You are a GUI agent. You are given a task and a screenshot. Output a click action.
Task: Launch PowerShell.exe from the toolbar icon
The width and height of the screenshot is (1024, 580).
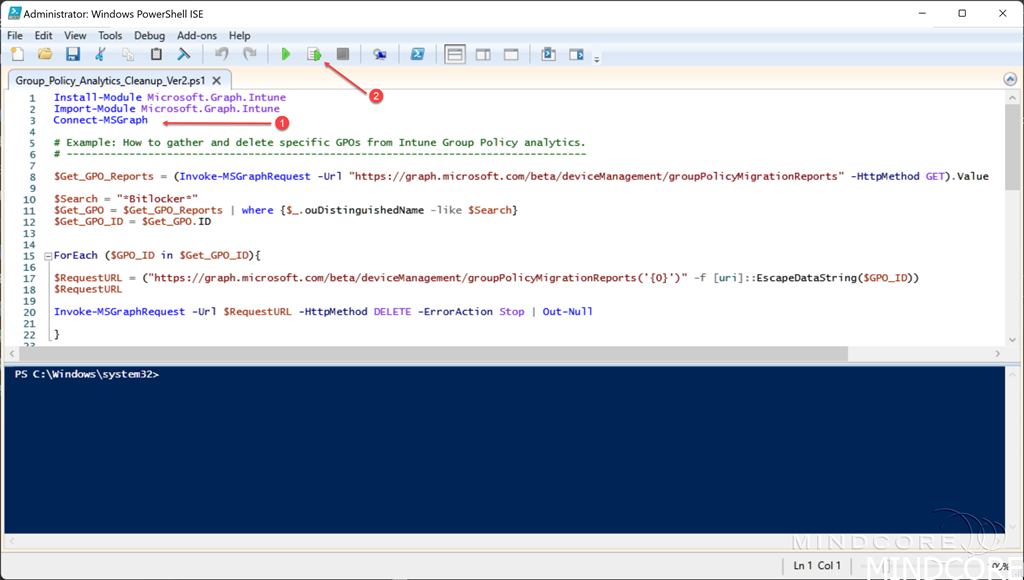tap(418, 54)
